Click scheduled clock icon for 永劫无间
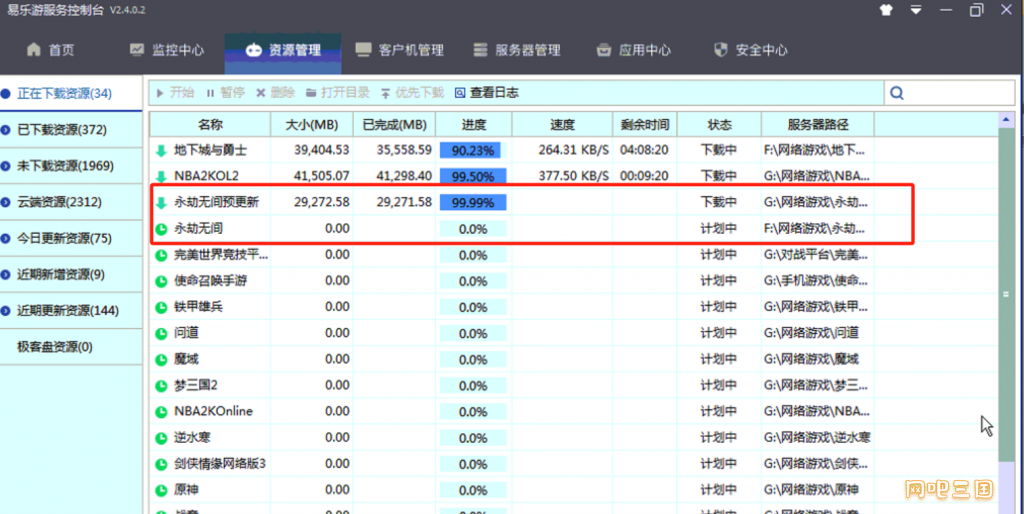1024x514 pixels. pyautogui.click(x=161, y=229)
